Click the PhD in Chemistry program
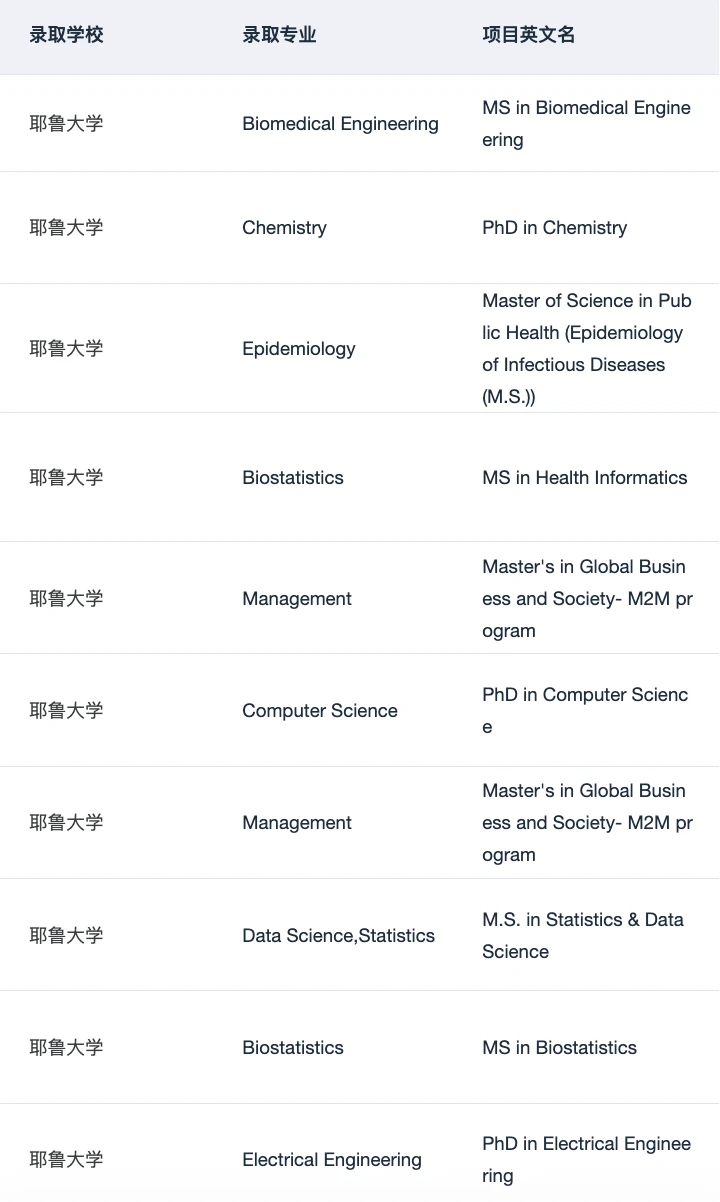Viewport: 720px width, 1202px height. pos(555,228)
